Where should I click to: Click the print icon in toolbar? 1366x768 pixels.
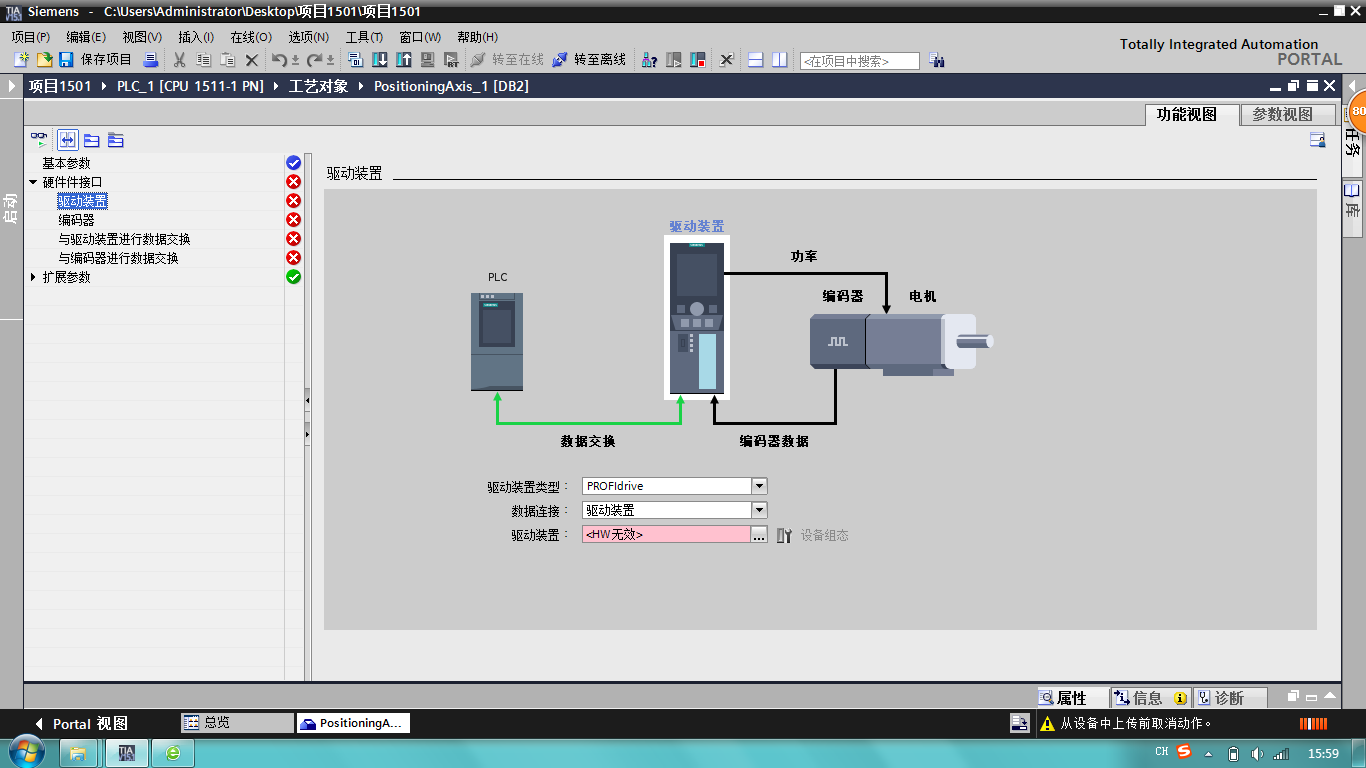click(151, 60)
